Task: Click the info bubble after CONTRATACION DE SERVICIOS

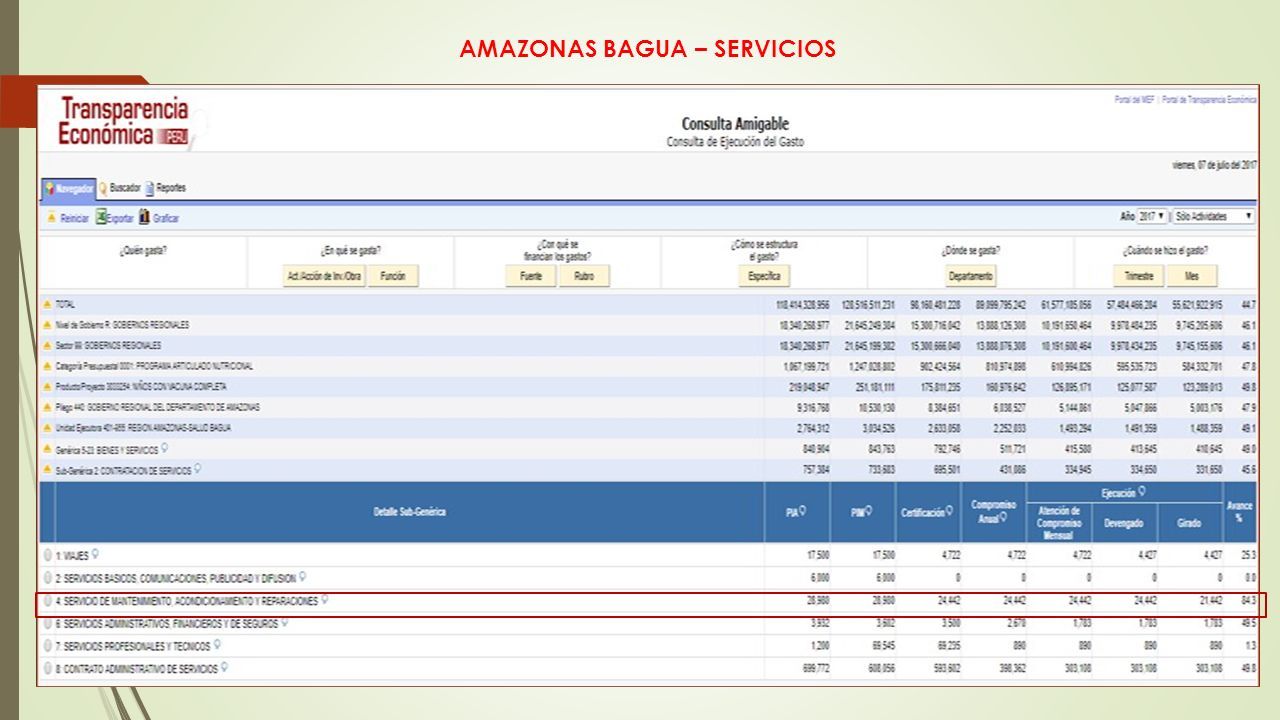Action: (198, 469)
